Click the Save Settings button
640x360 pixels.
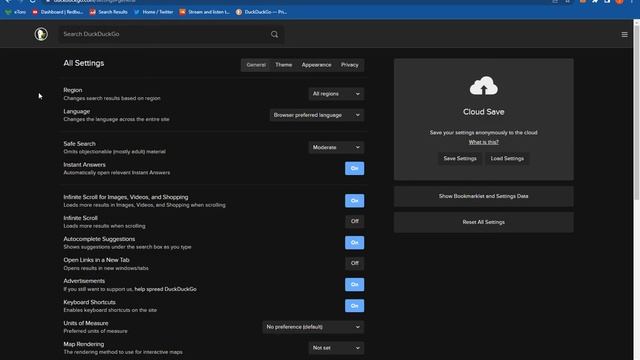tap(460, 158)
